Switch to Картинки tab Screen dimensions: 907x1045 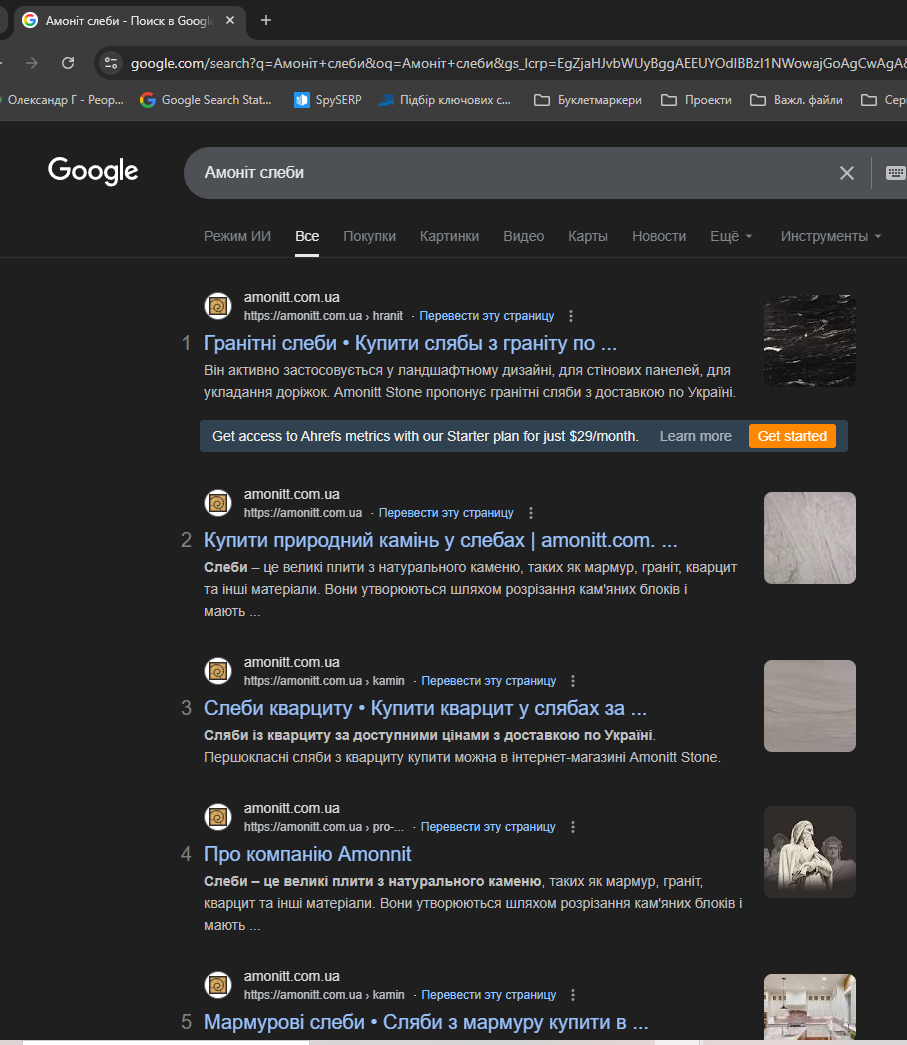click(449, 236)
